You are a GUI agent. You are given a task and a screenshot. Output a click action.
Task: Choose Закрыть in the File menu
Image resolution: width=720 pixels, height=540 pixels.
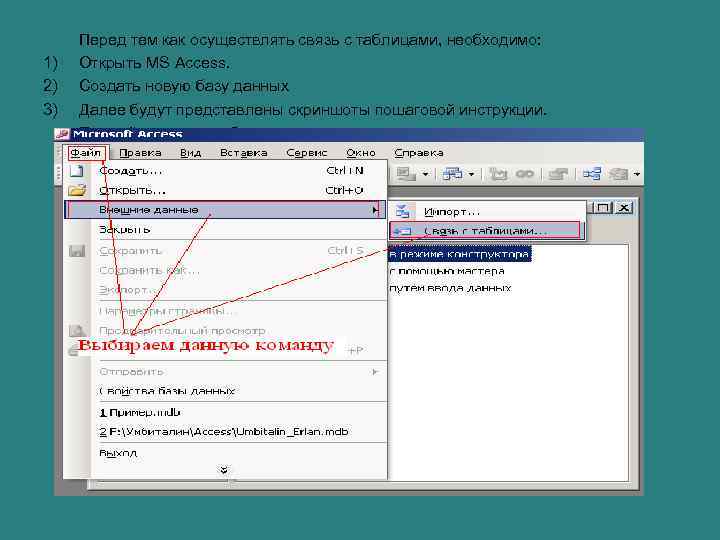point(225,229)
